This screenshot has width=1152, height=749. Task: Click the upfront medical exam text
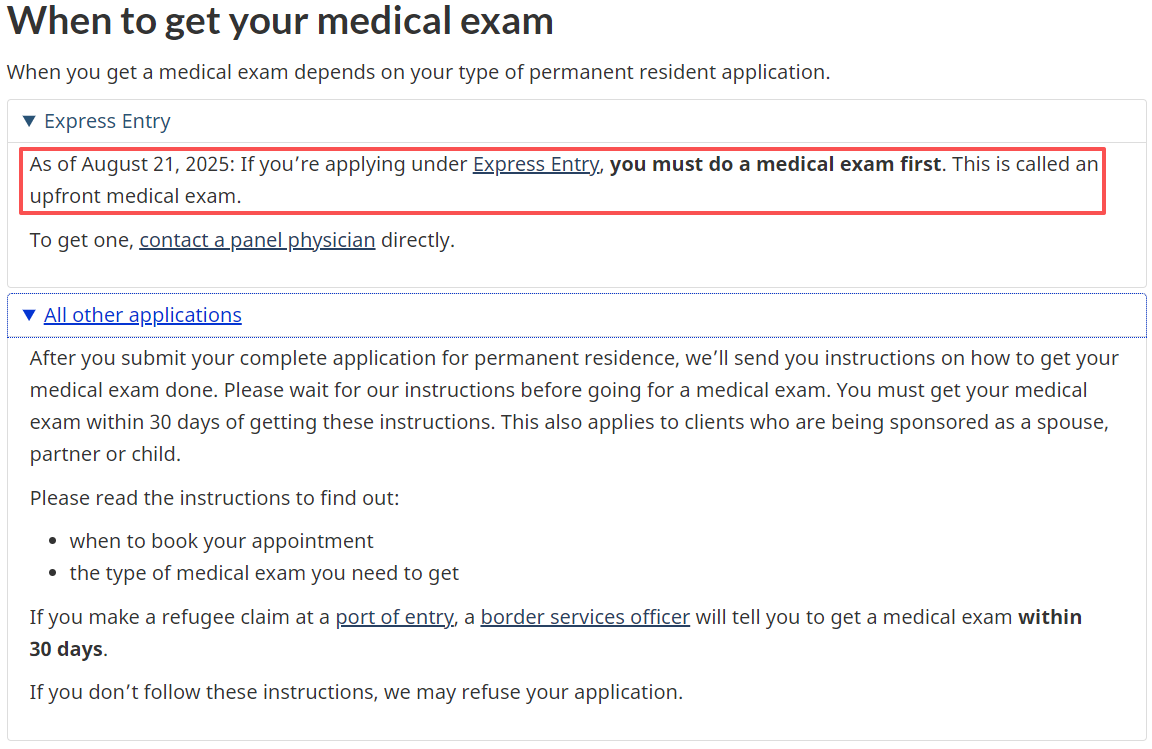[x=135, y=197]
